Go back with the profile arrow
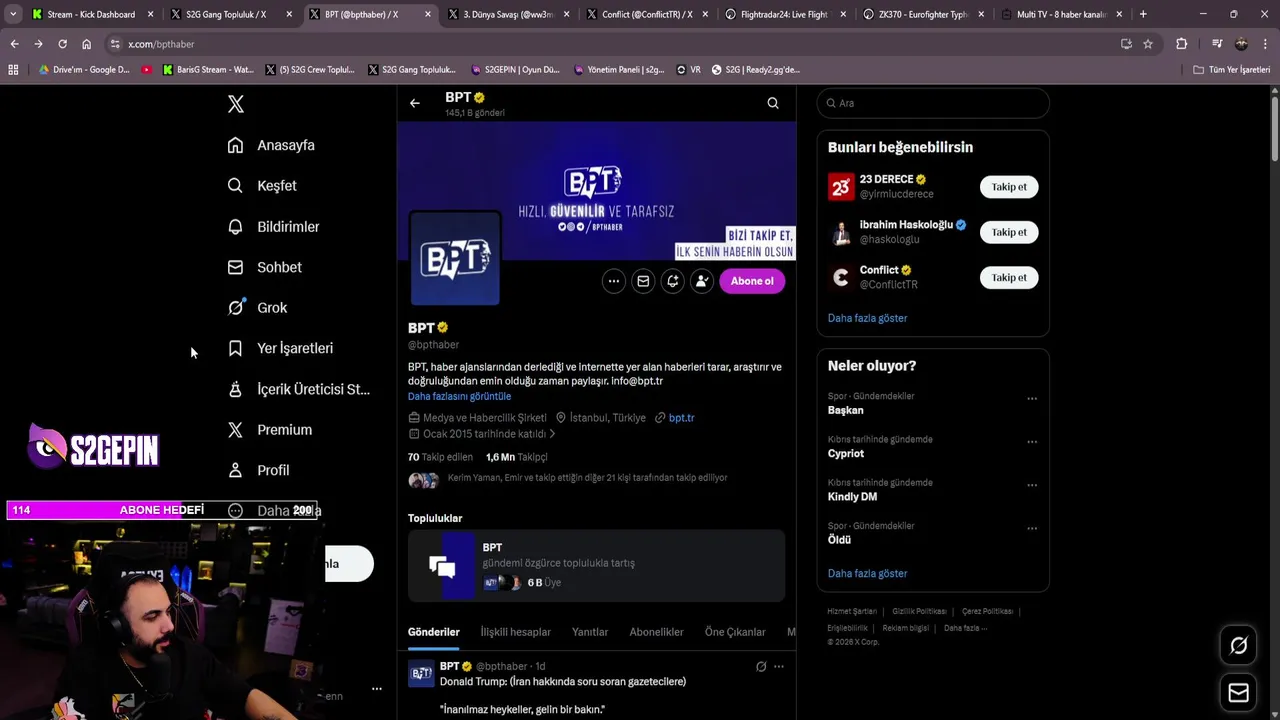Image resolution: width=1280 pixels, height=720 pixels. (414, 103)
